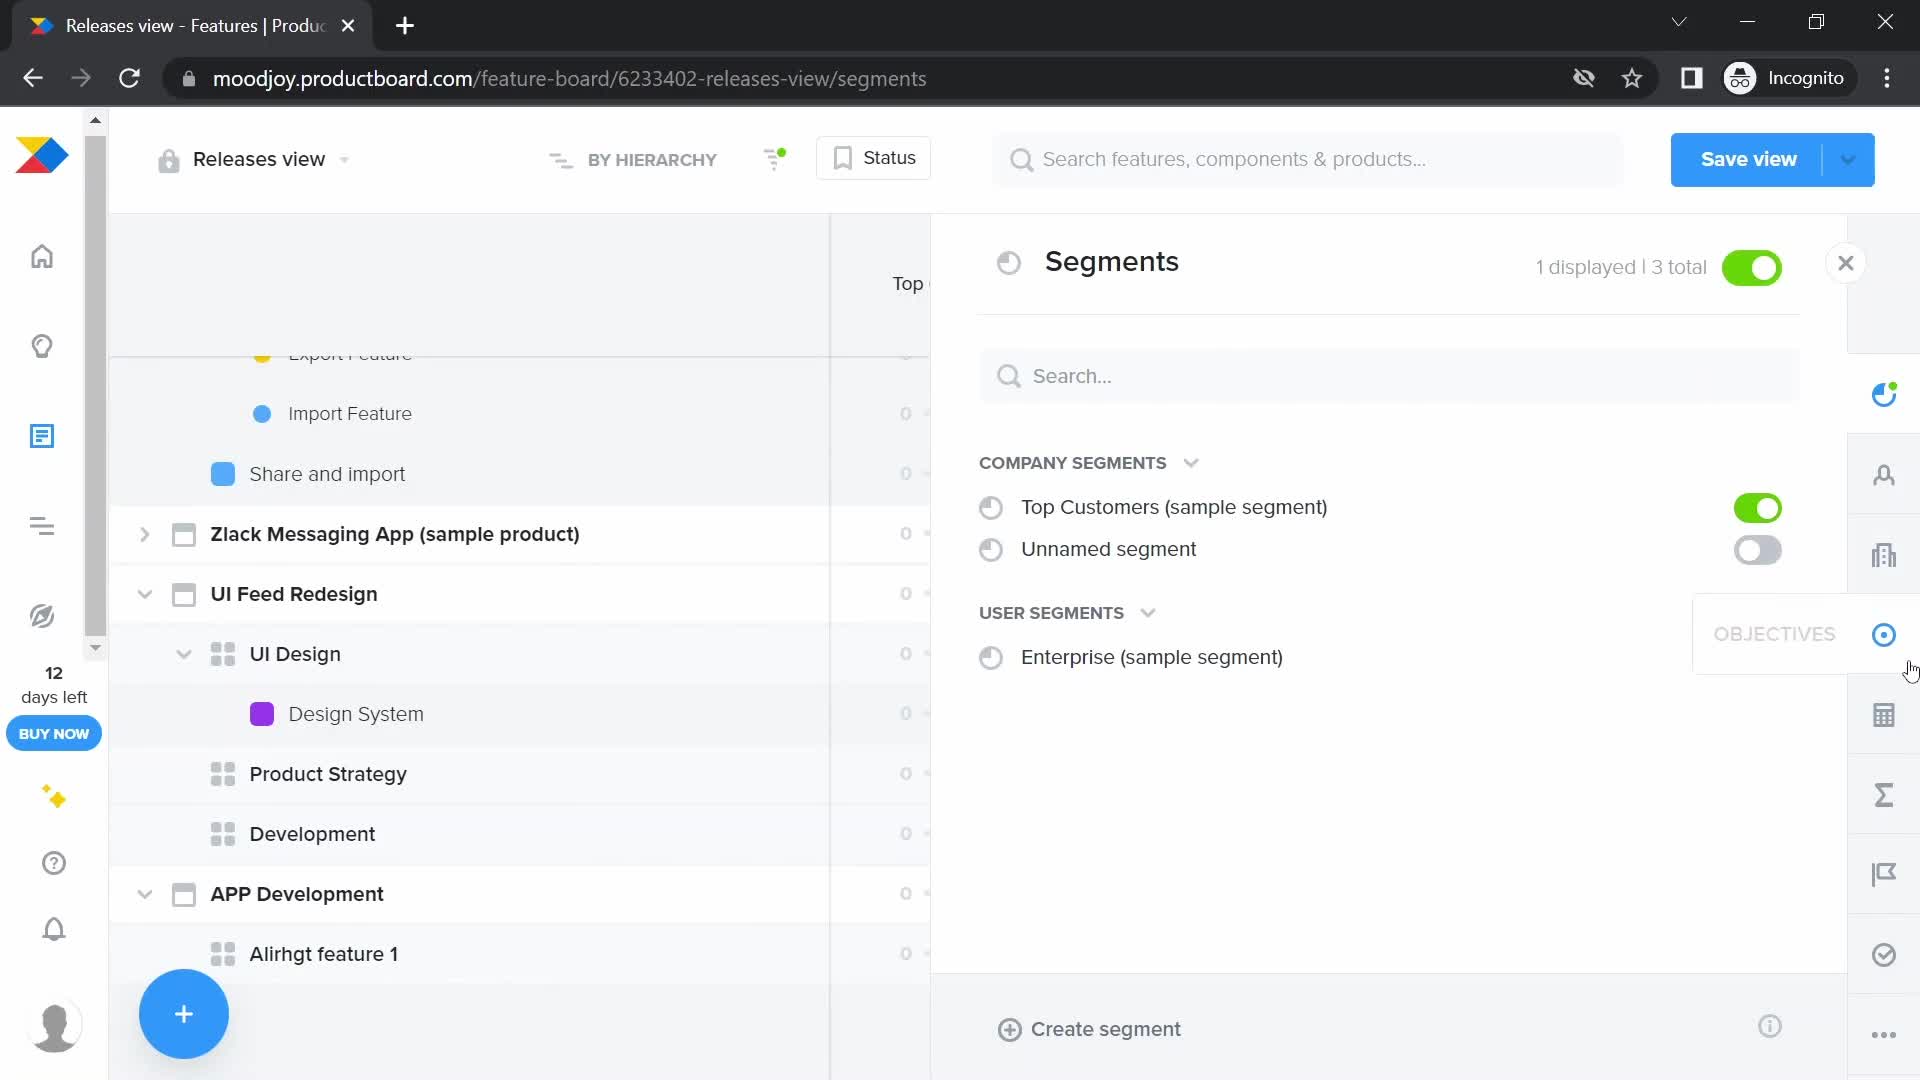Image resolution: width=1920 pixels, height=1080 pixels.
Task: Click the lock icon beside Releases view
Action: [169, 160]
